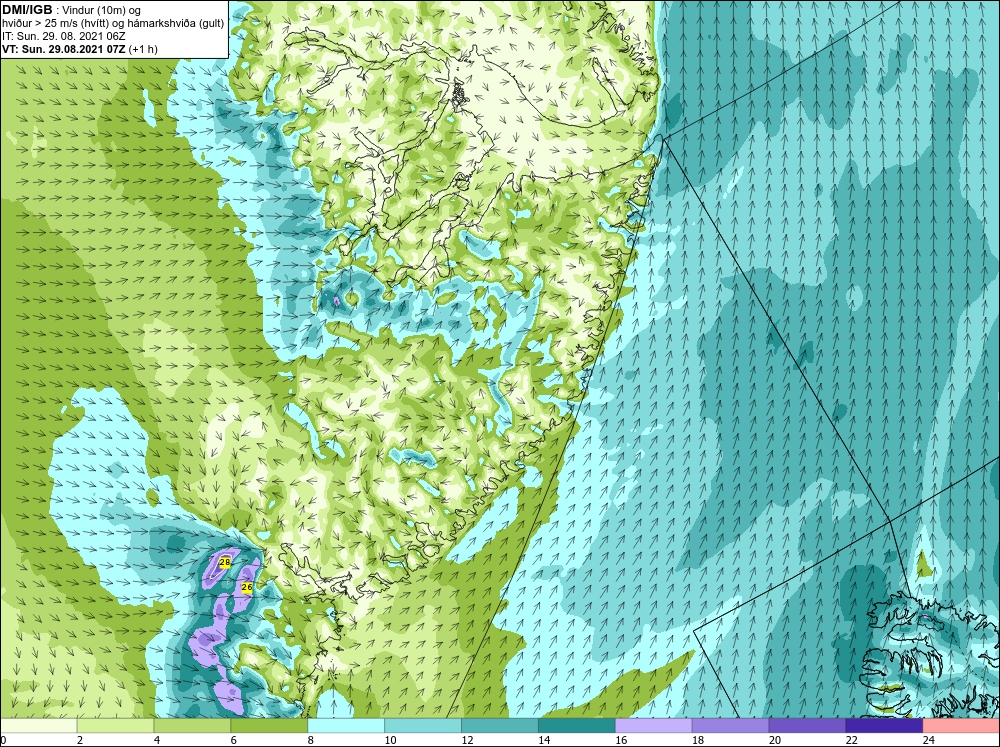Click the legend scale label '22'
The width and height of the screenshot is (1000, 747).
[x=851, y=740]
